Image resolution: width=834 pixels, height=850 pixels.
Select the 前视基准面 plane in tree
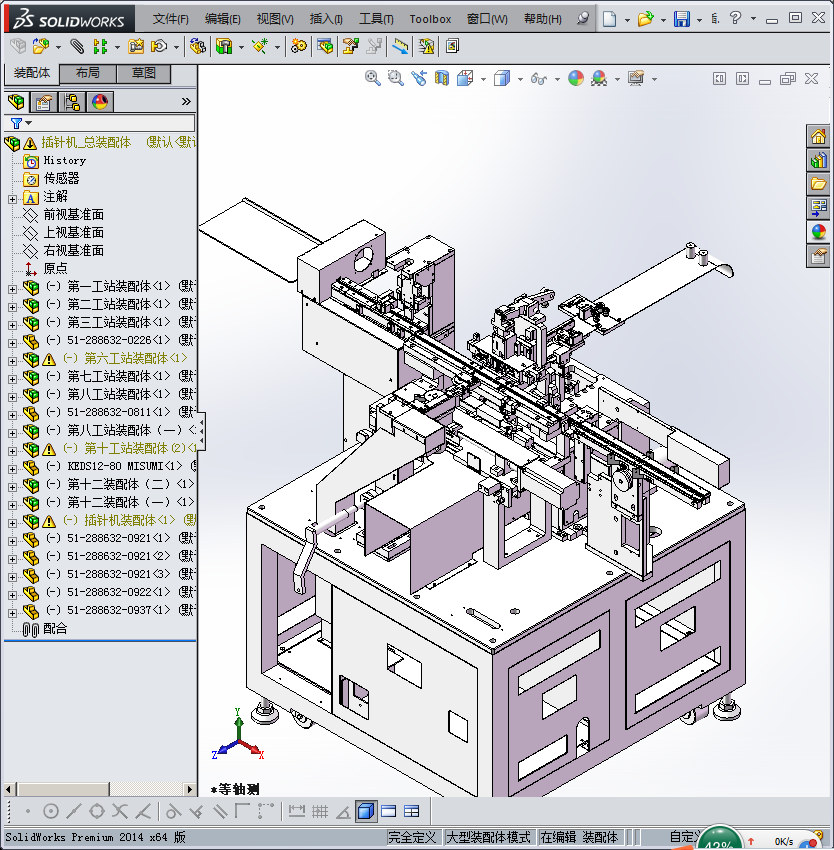tap(73, 215)
